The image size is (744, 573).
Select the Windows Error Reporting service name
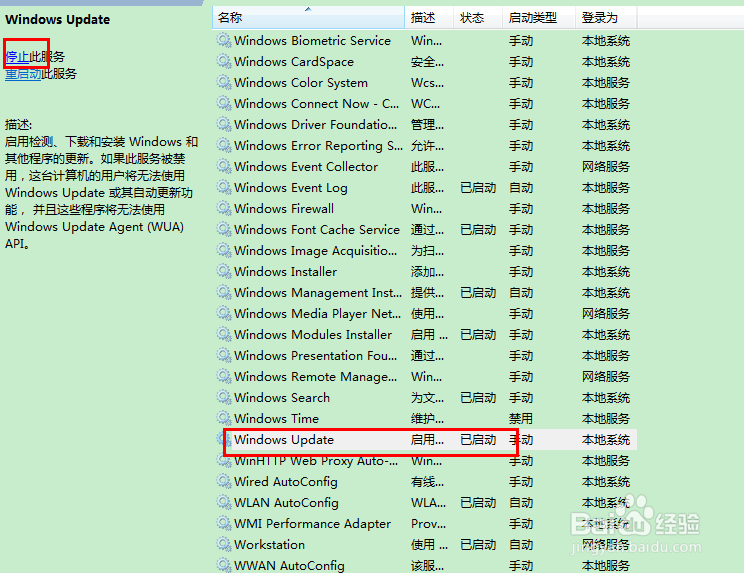(318, 146)
